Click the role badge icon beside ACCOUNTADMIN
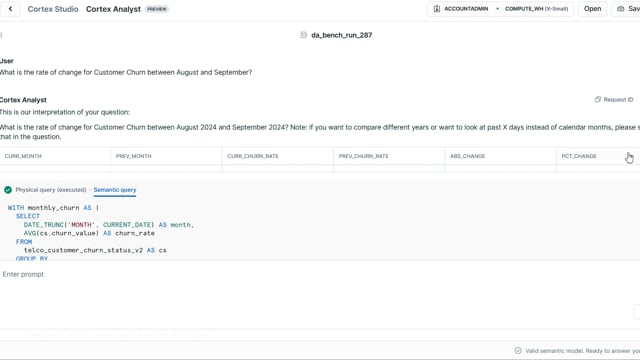Image resolution: width=640 pixels, height=360 pixels. coord(437,9)
